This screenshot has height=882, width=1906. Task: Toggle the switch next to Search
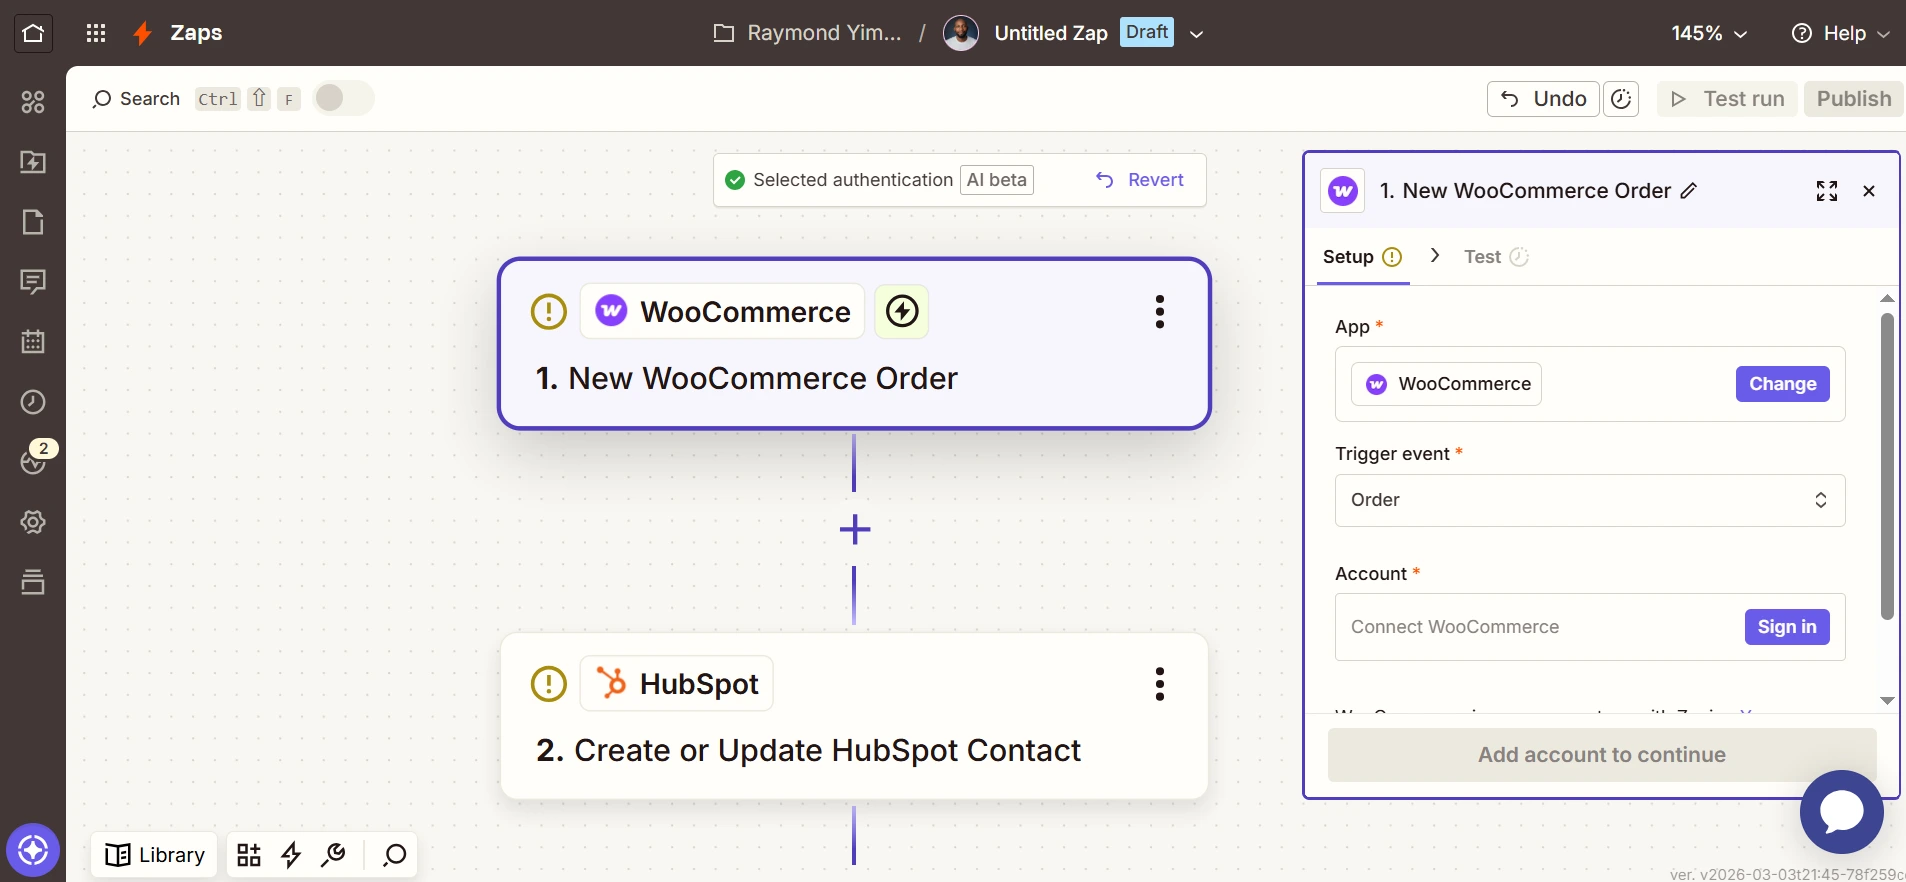tap(343, 98)
